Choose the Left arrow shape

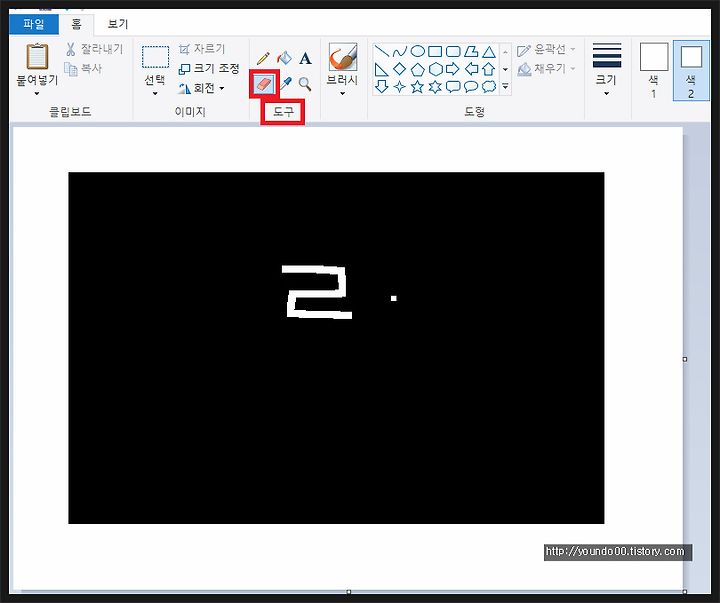[x=471, y=69]
